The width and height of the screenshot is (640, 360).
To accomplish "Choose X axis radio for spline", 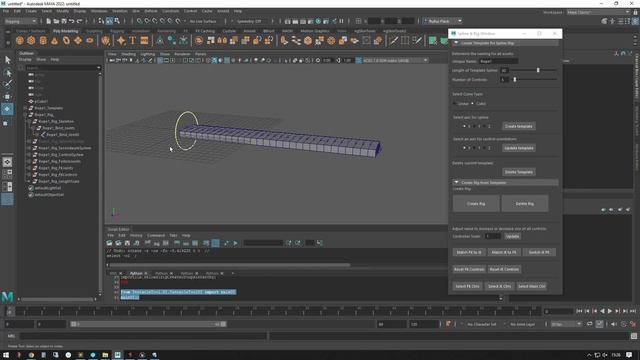I will [464, 126].
